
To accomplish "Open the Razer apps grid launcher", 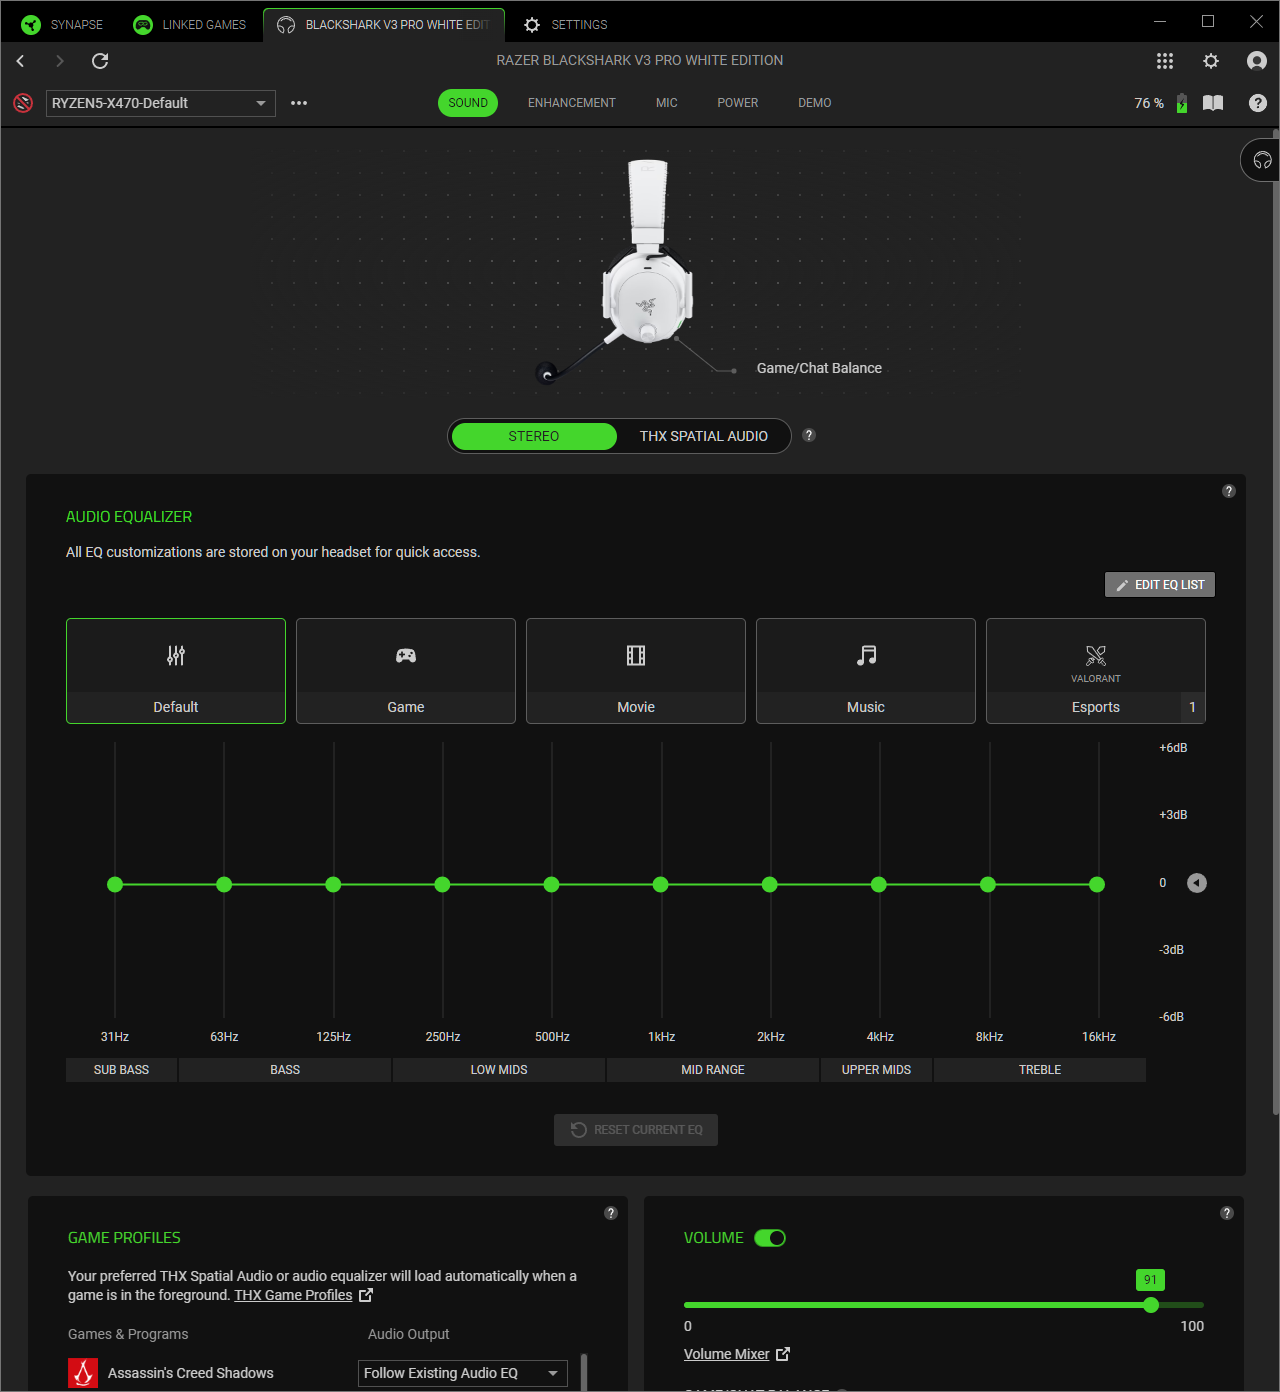I will click(1164, 61).
